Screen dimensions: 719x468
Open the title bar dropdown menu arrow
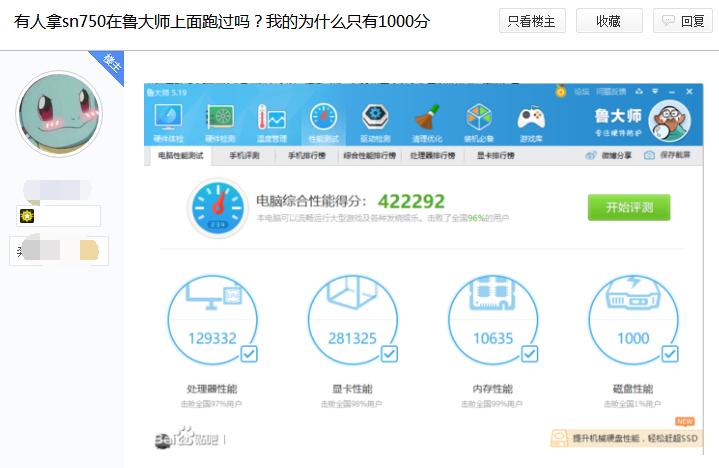pyautogui.click(x=655, y=92)
